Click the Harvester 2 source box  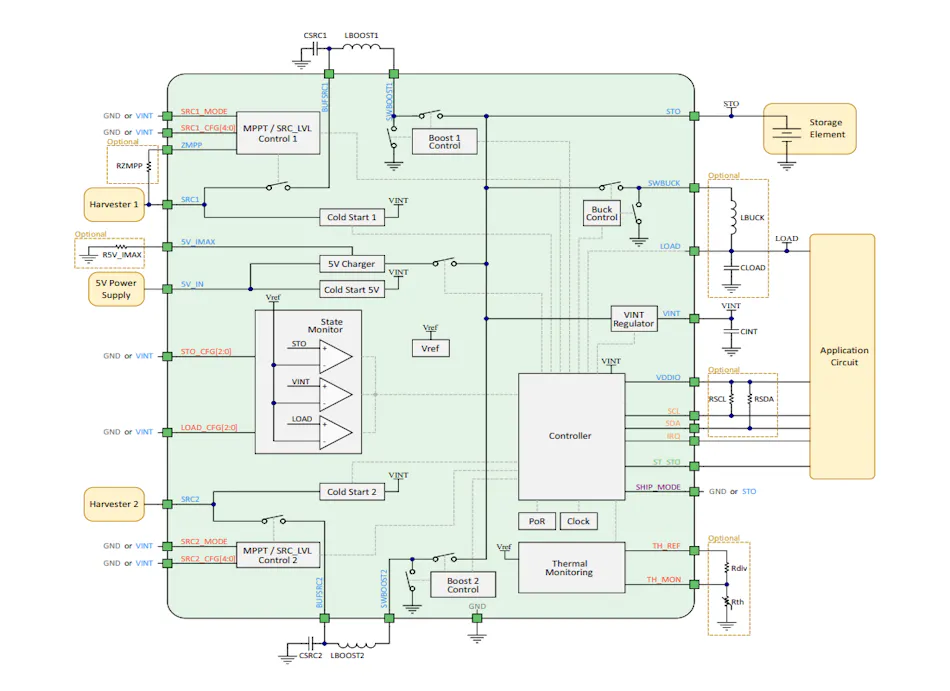point(114,504)
